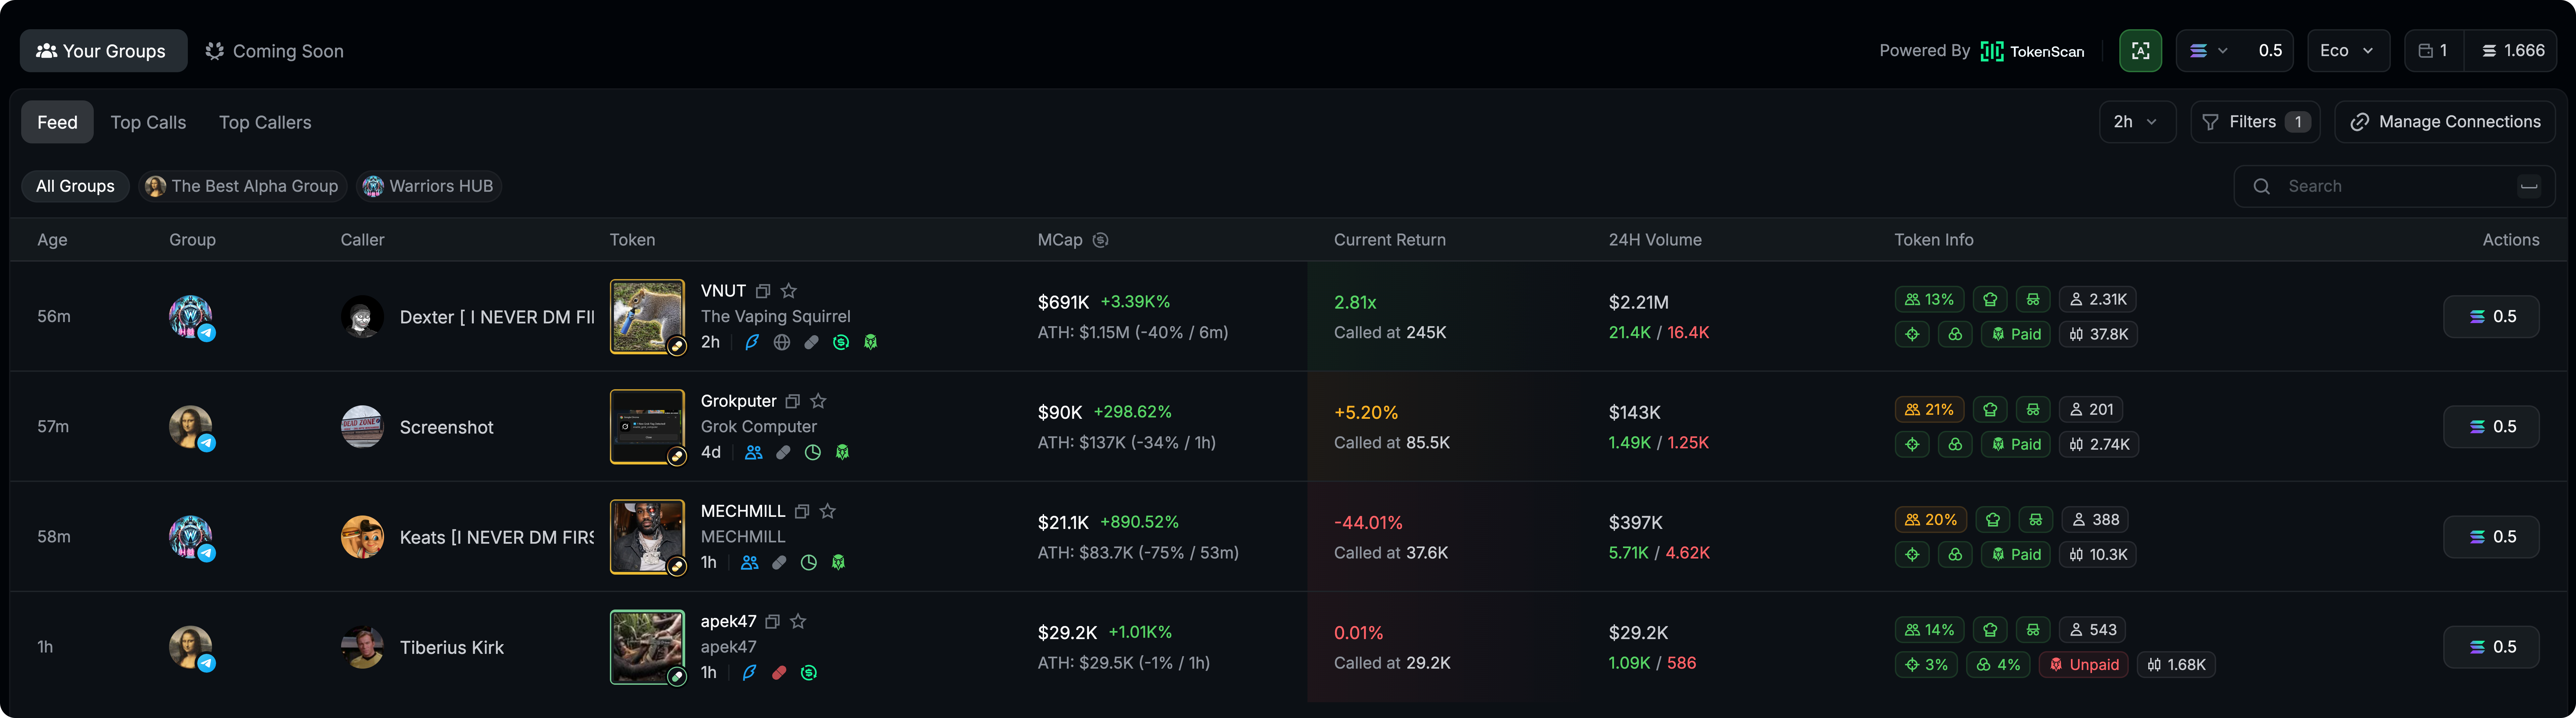Star the MECHMILL token

coord(827,511)
